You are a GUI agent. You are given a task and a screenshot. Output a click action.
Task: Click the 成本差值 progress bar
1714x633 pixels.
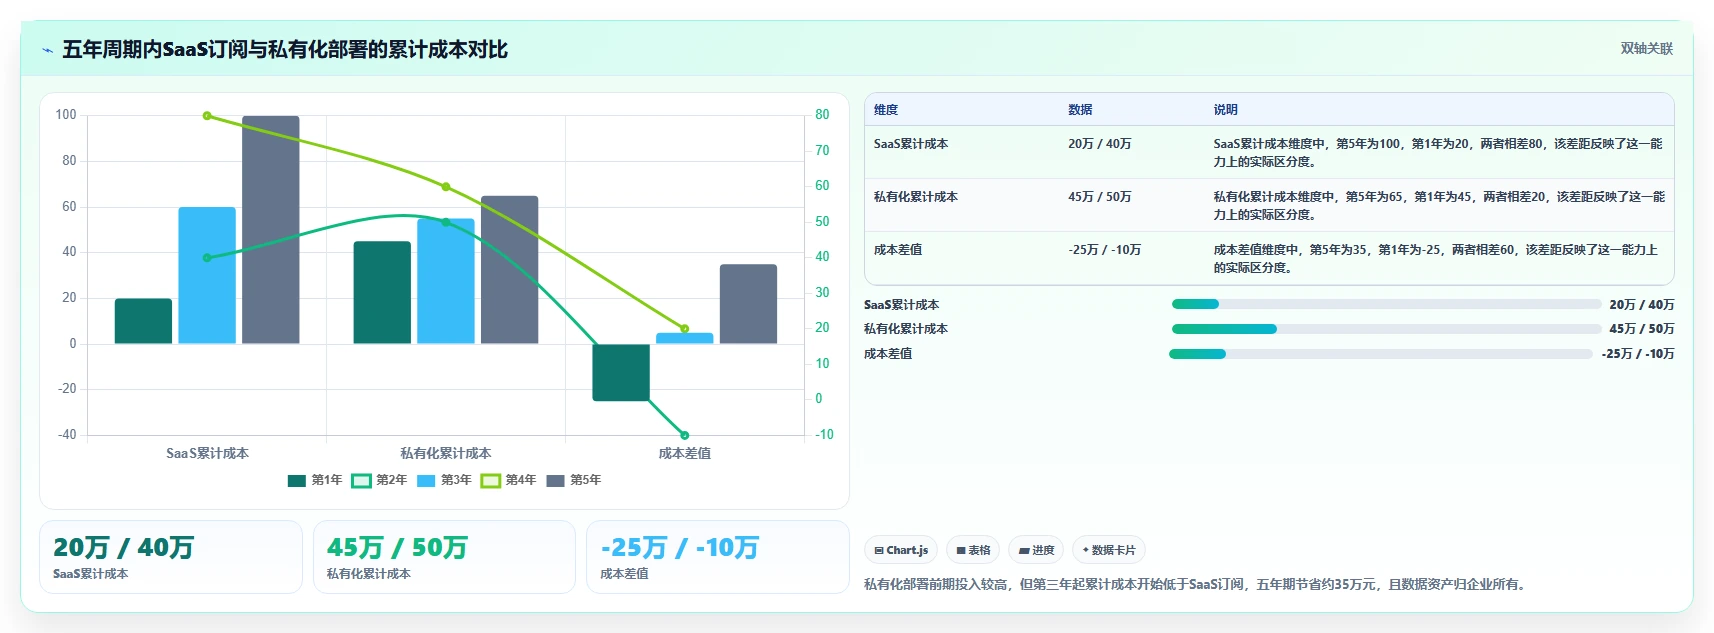(1381, 354)
